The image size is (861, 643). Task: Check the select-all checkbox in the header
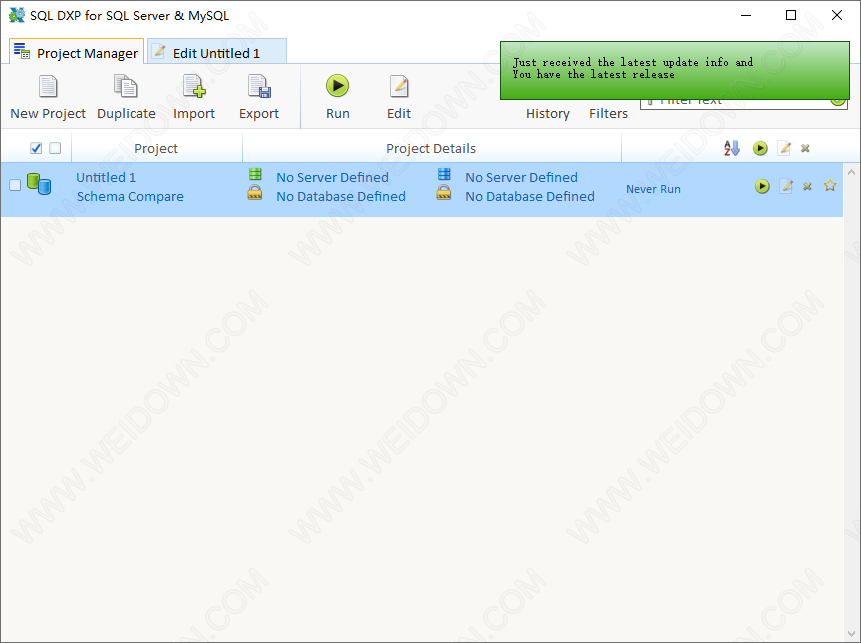coord(36,148)
